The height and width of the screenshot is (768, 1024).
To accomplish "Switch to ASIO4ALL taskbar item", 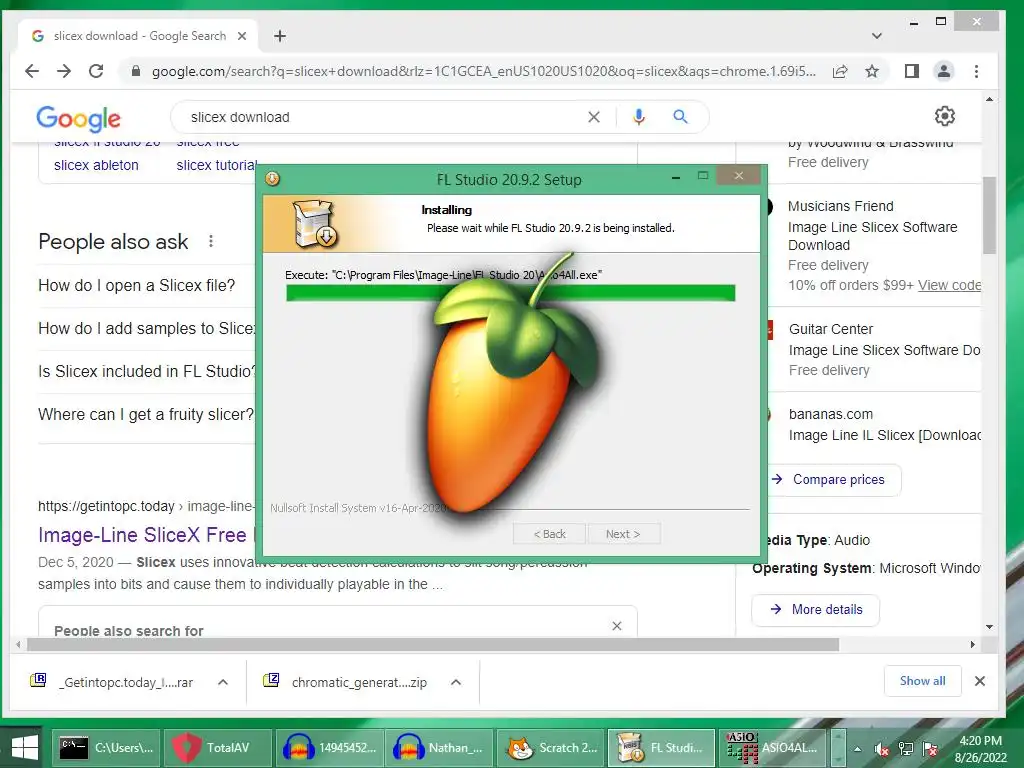I will point(772,748).
